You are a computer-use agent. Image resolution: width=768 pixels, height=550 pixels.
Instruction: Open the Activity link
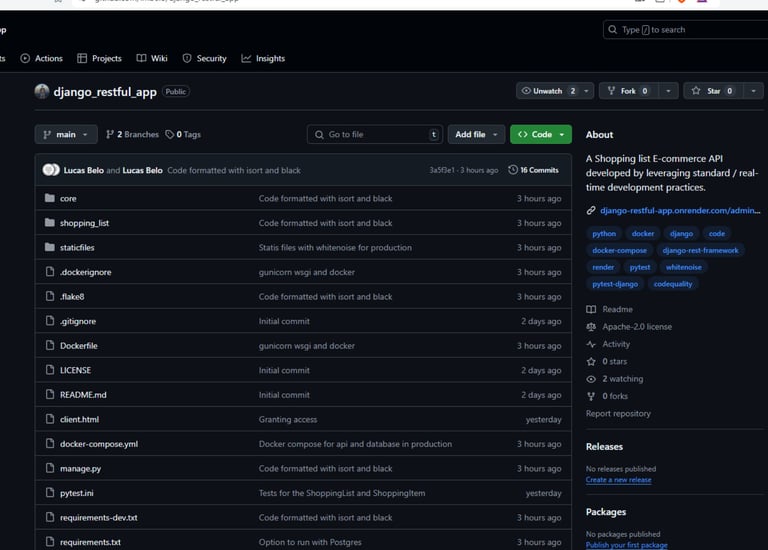tap(616, 344)
